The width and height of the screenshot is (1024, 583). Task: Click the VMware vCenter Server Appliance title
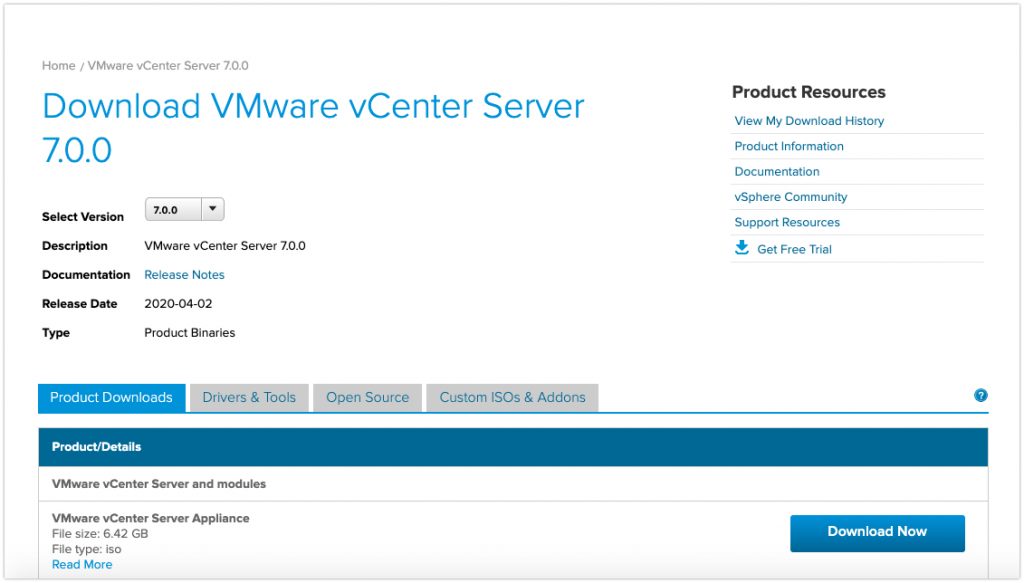point(151,518)
